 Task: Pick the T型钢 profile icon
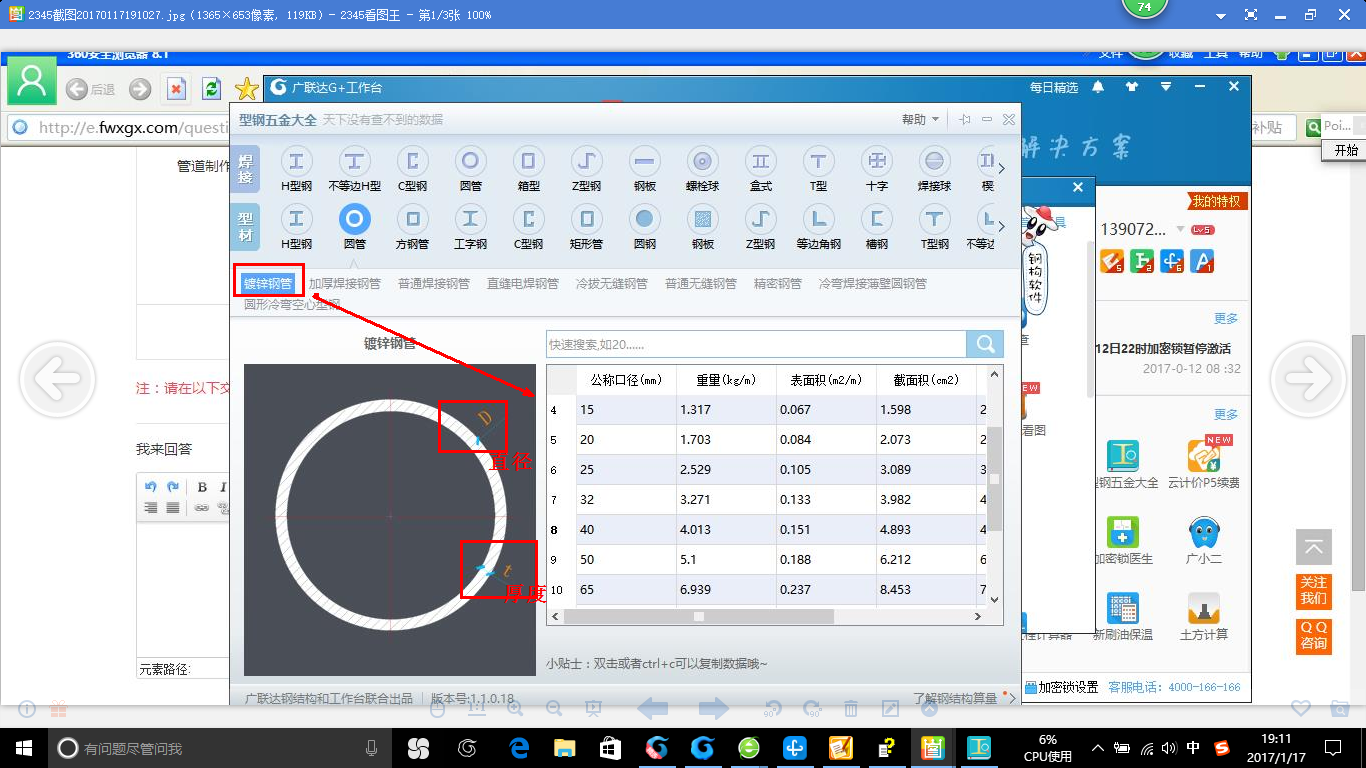coord(934,219)
